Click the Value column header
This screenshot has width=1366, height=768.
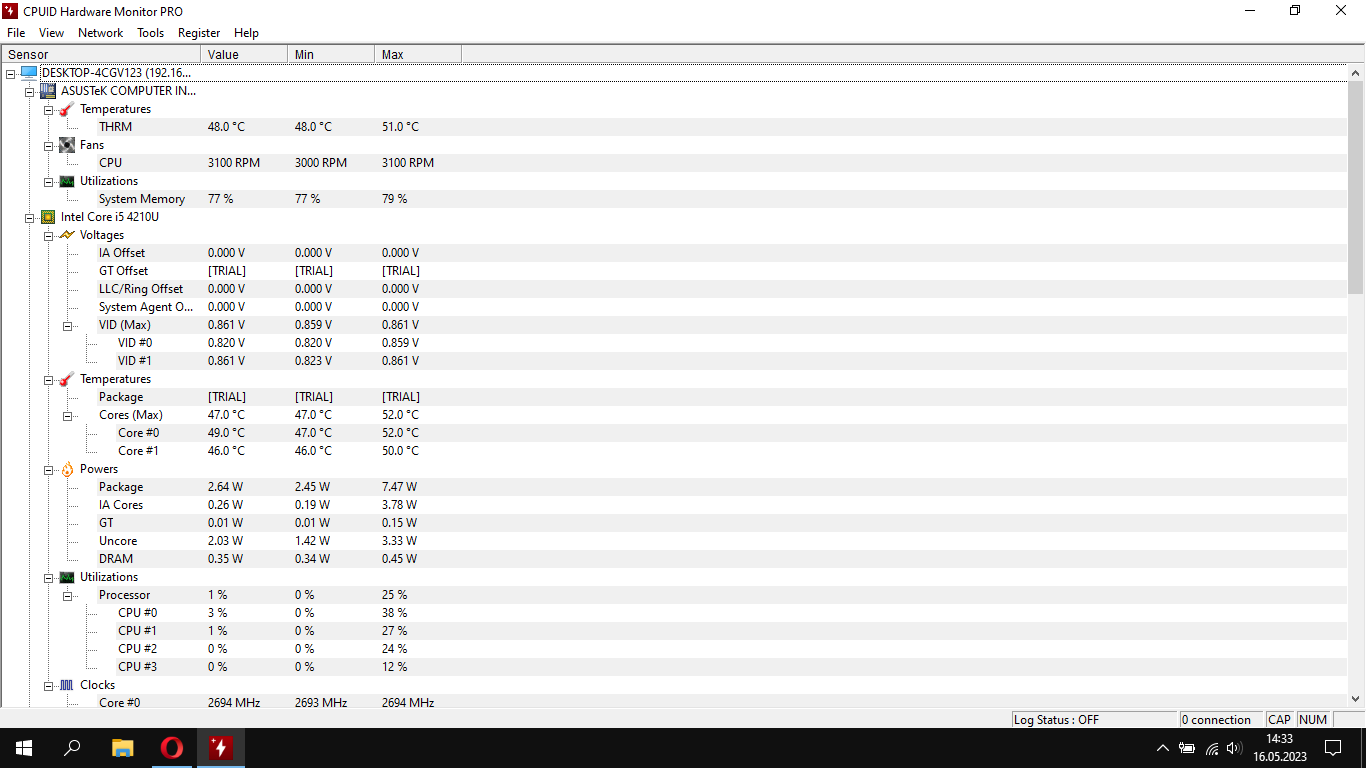click(x=244, y=54)
